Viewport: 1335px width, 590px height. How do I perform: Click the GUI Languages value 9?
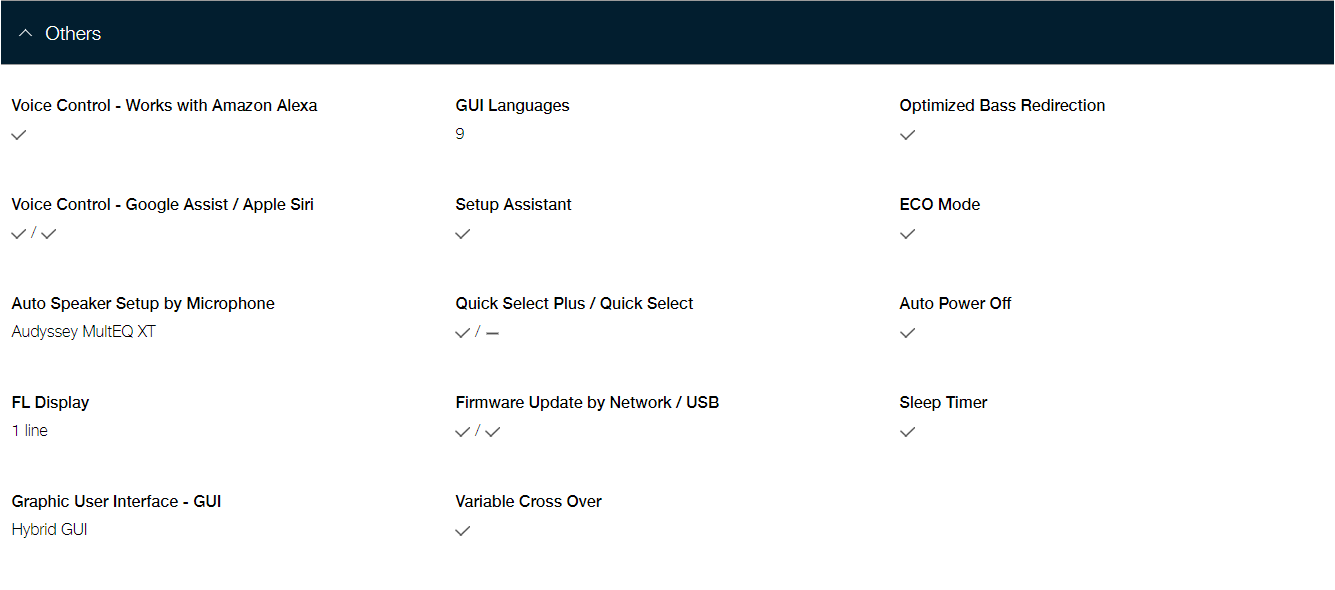[x=460, y=134]
